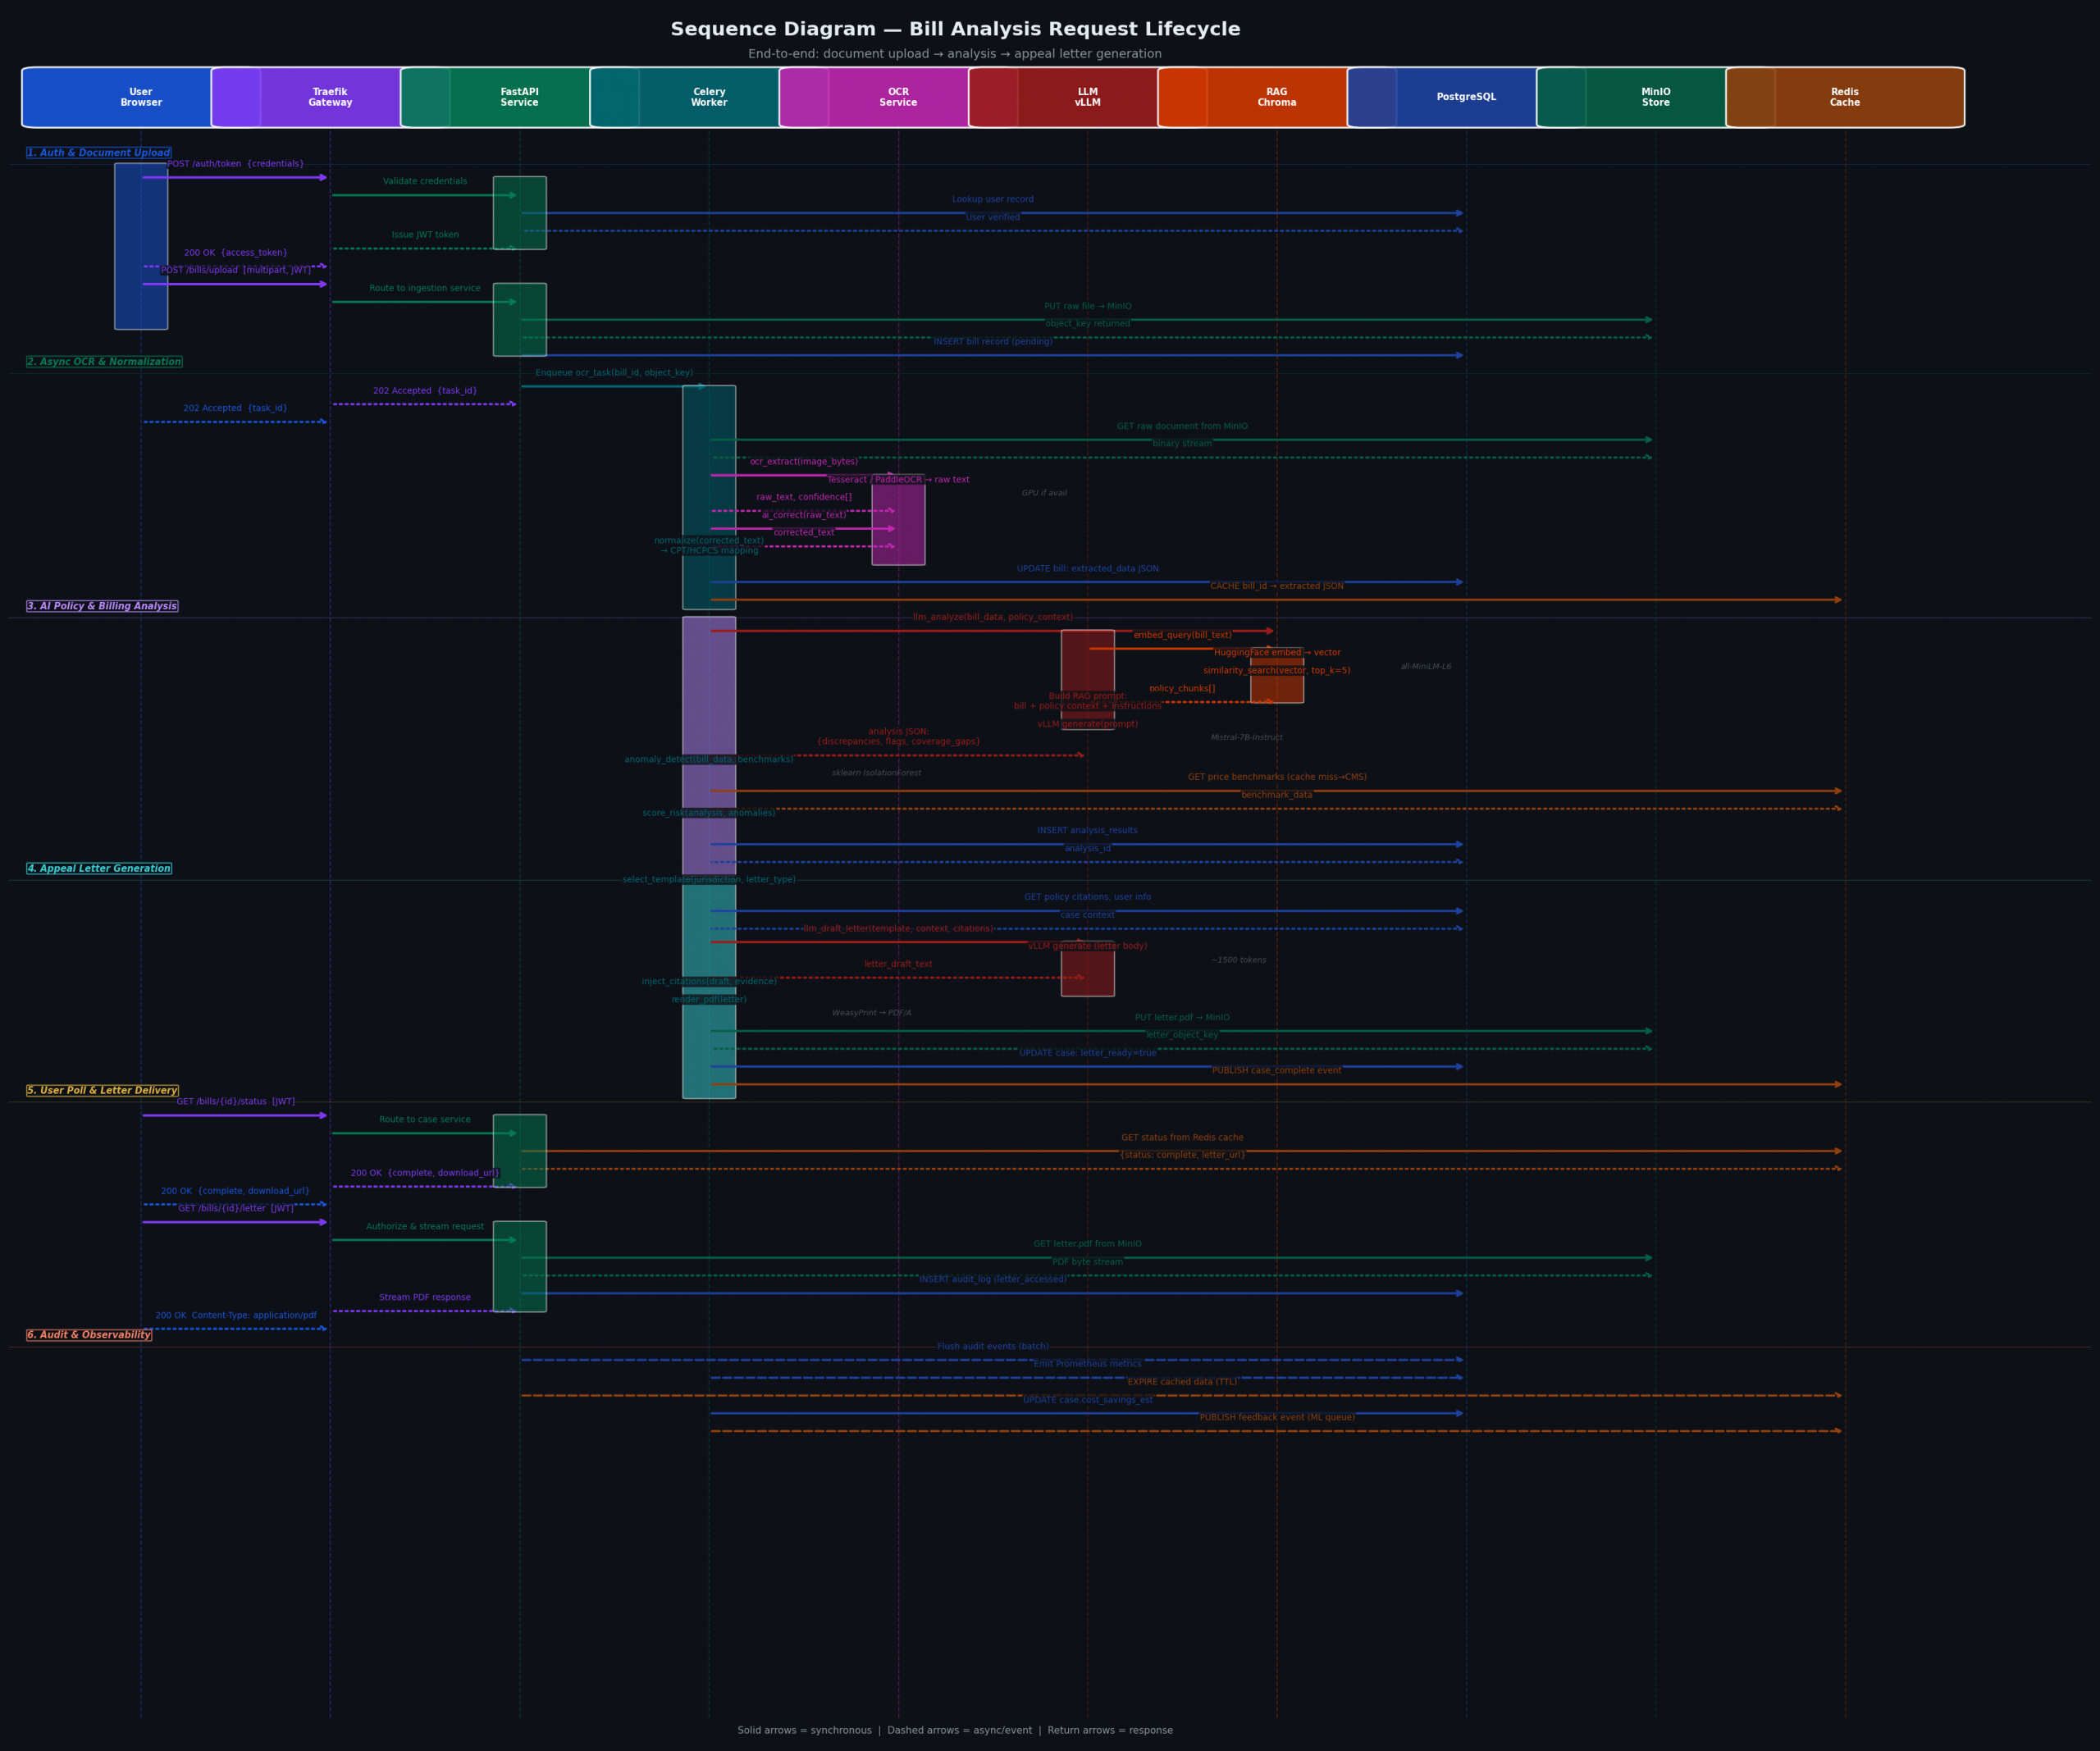The width and height of the screenshot is (2100, 1751).
Task: Select the Traefik Gateway participant header
Action: 330,97
